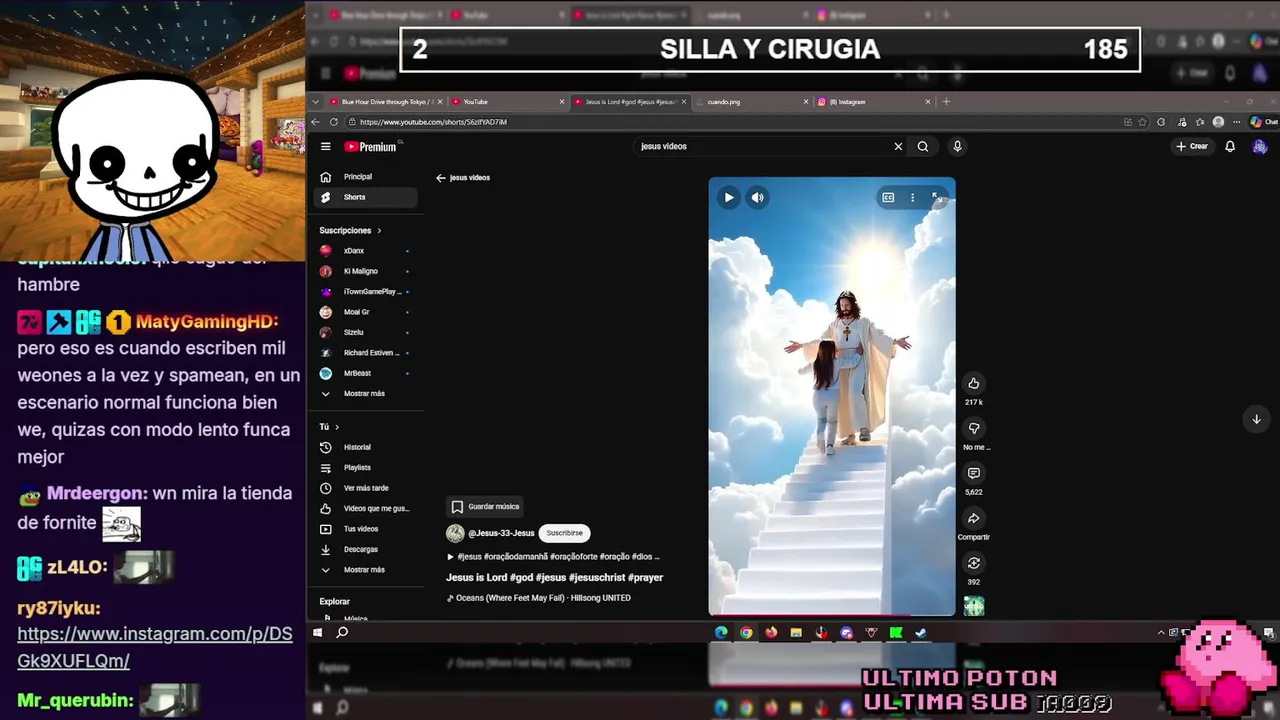Screen dimensions: 1280x720
Task: Open the @Jesus-33-Jesus channel avatar
Action: click(455, 533)
